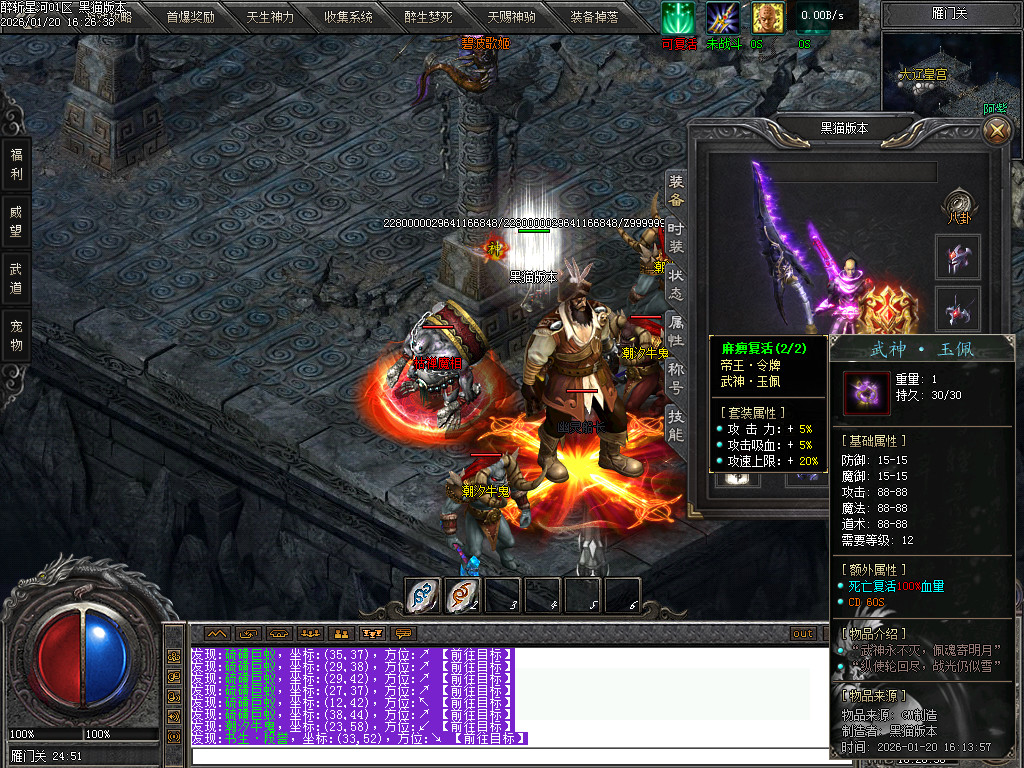Open the 收集系统 top menu
The image size is (1024, 768).
coord(348,17)
